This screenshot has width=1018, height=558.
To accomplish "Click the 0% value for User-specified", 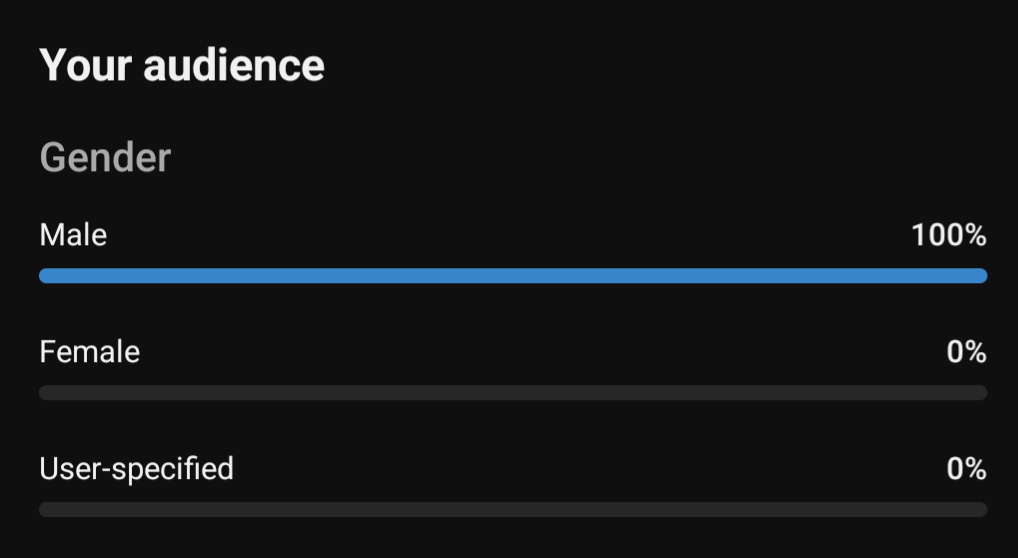I will click(x=967, y=468).
